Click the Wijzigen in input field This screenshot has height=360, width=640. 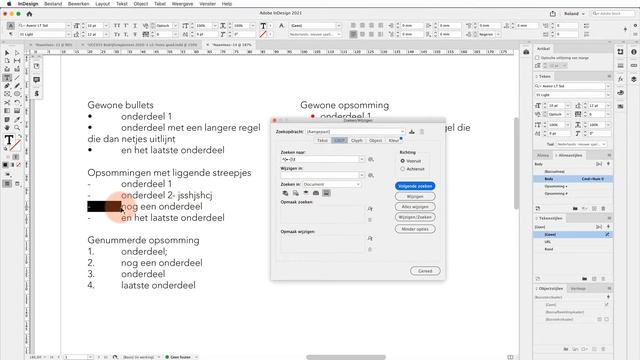pyautogui.click(x=319, y=175)
